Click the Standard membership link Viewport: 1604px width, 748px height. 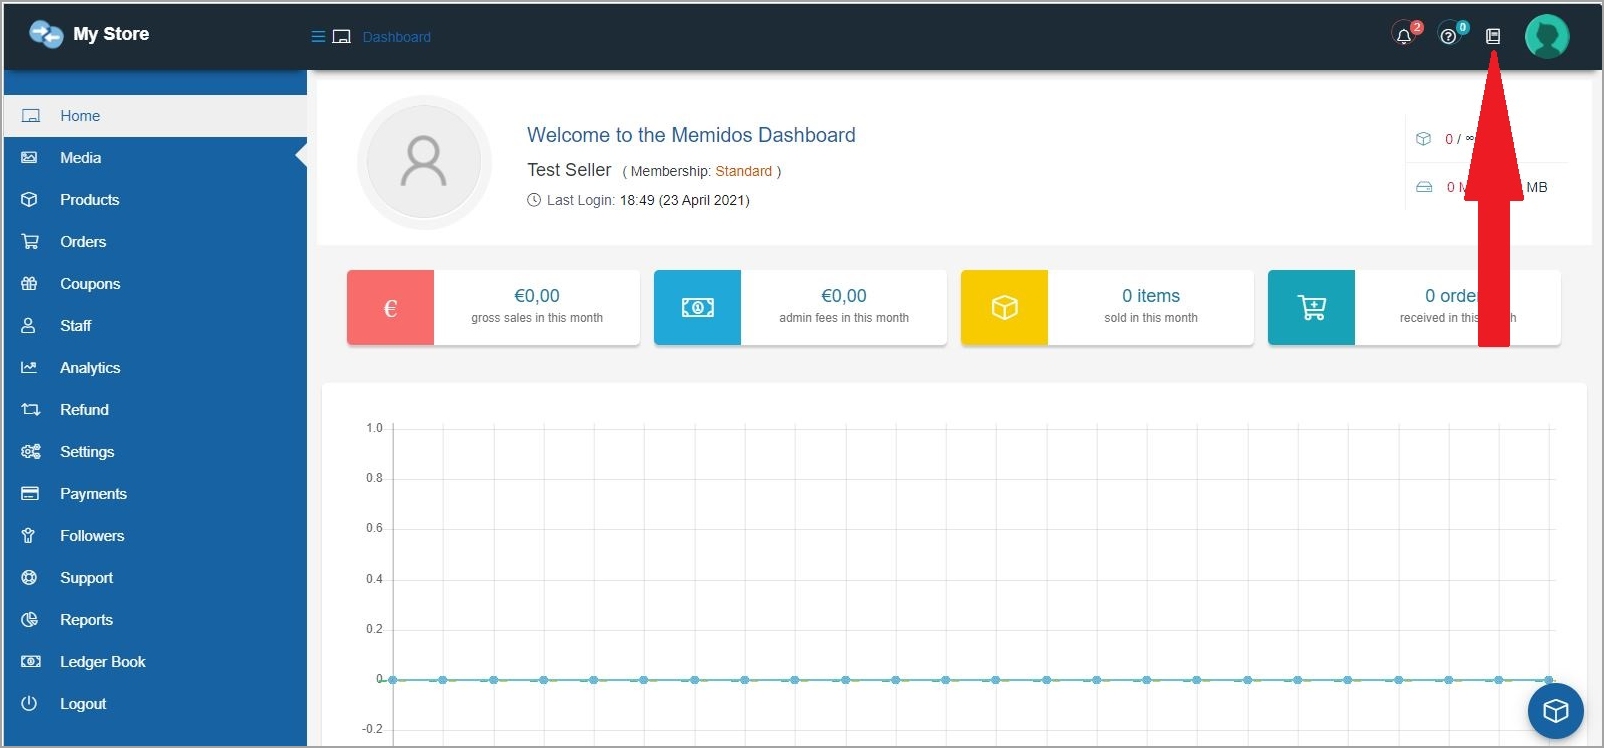pos(743,171)
